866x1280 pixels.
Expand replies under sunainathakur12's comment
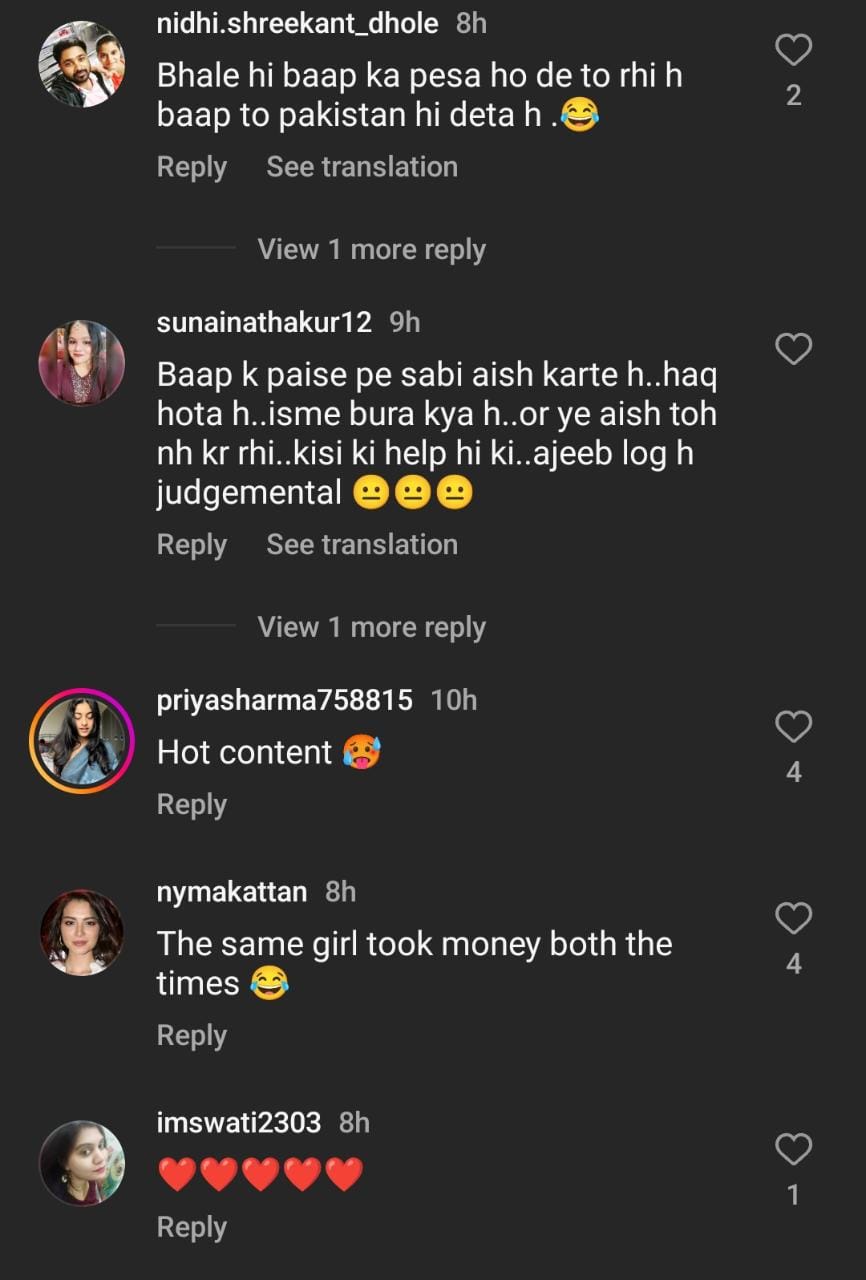point(371,627)
